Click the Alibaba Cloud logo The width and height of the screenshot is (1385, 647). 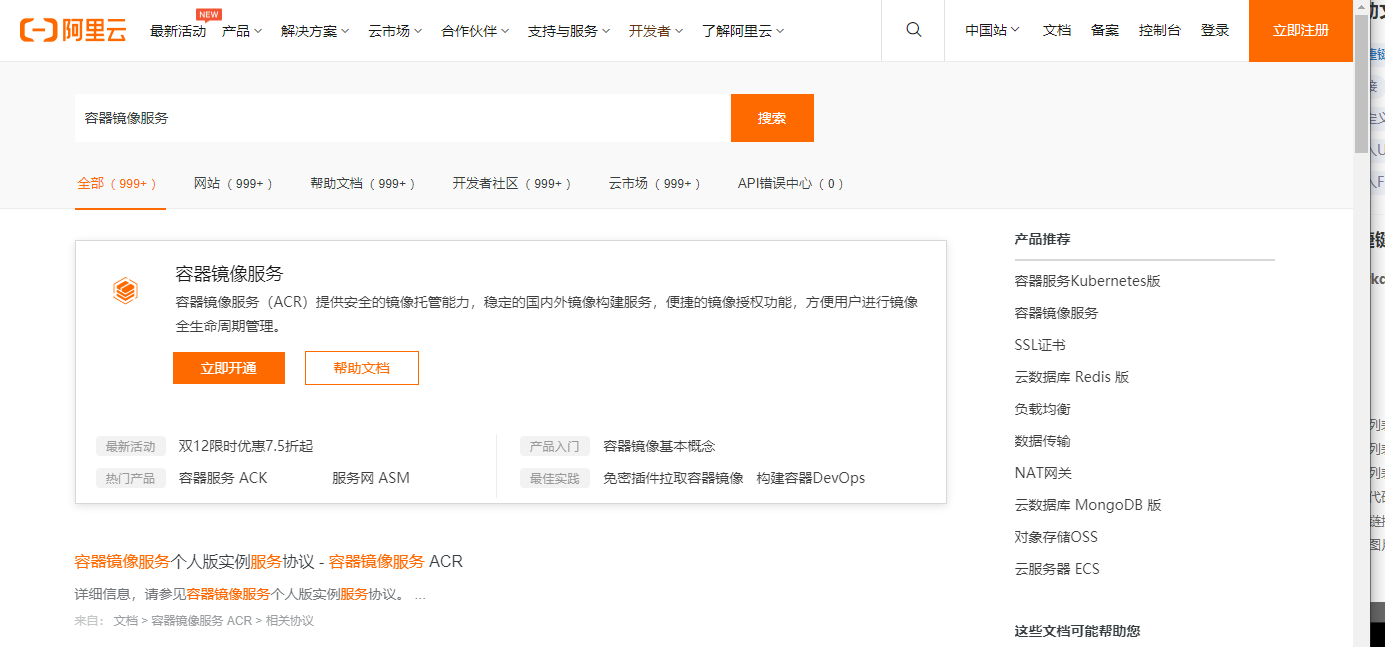click(x=73, y=30)
